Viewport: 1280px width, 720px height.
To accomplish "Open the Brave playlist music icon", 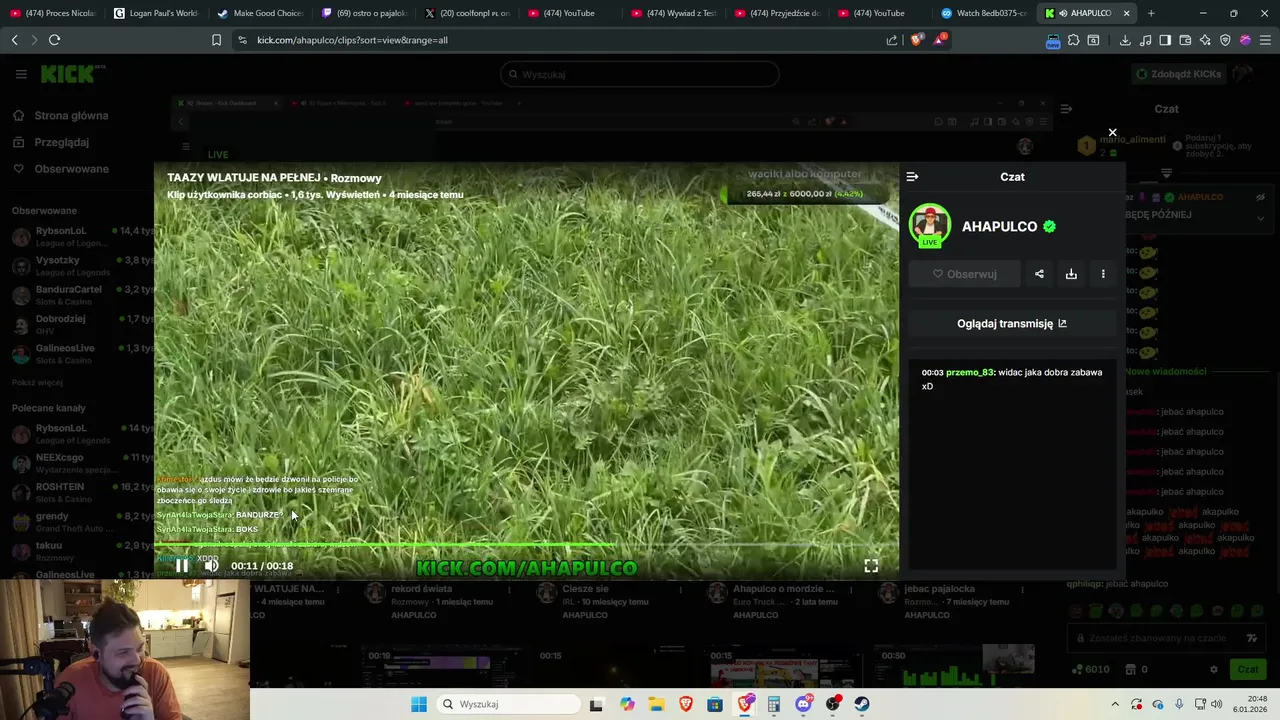I will pos(1145,40).
